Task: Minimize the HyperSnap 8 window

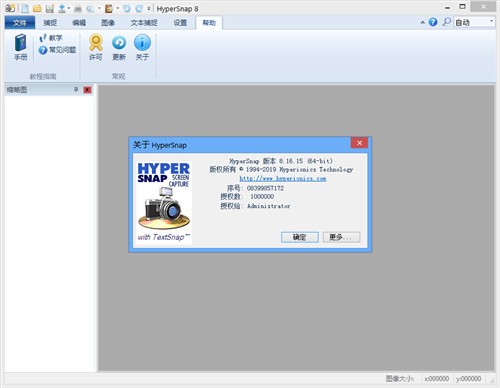Action: coord(447,7)
